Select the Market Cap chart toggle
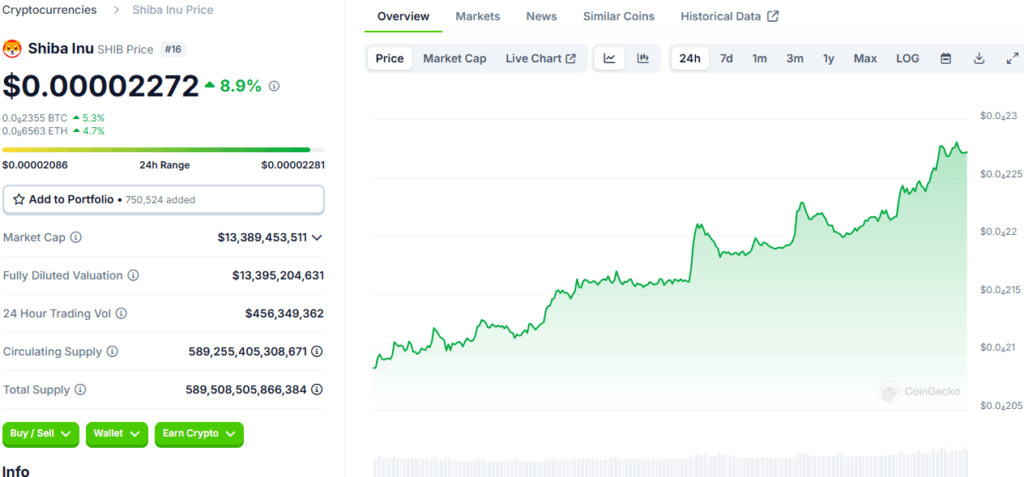This screenshot has width=1024, height=477. pos(455,59)
